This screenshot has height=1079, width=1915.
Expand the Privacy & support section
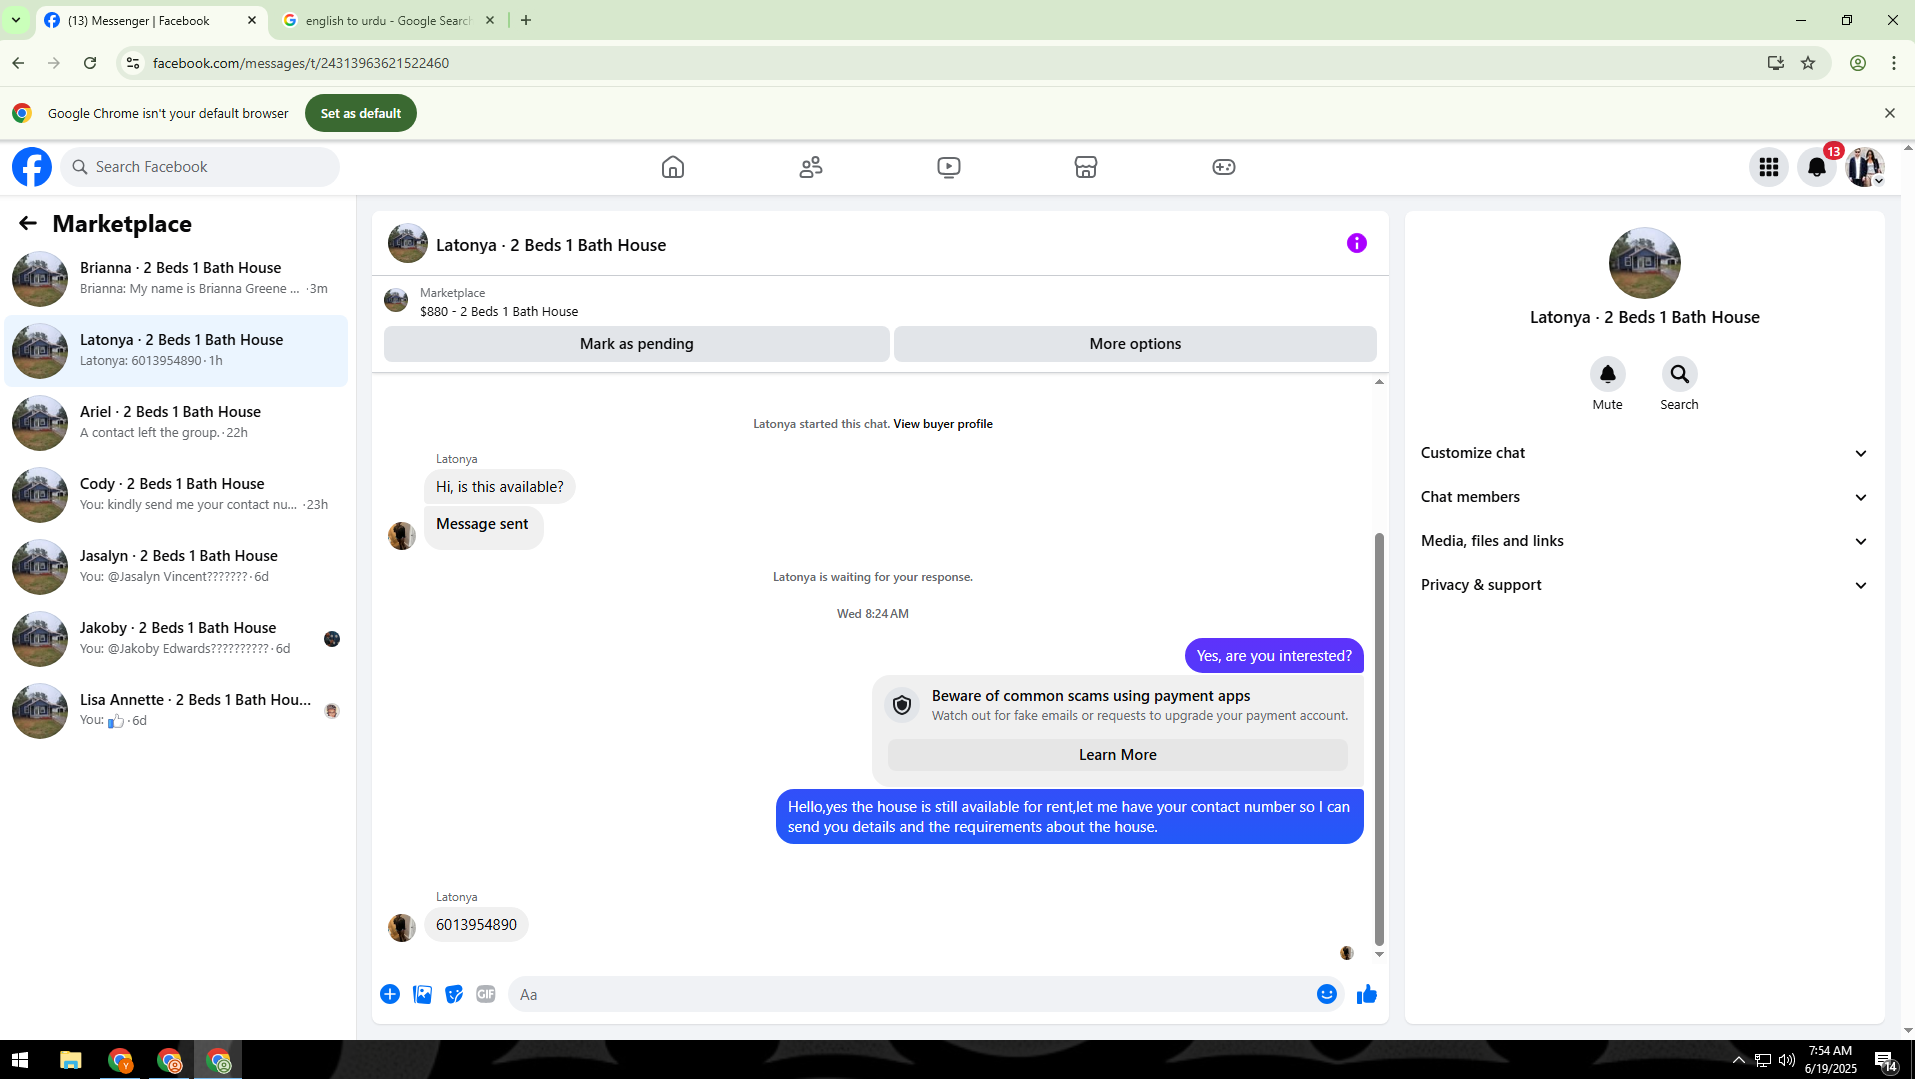click(x=1645, y=585)
